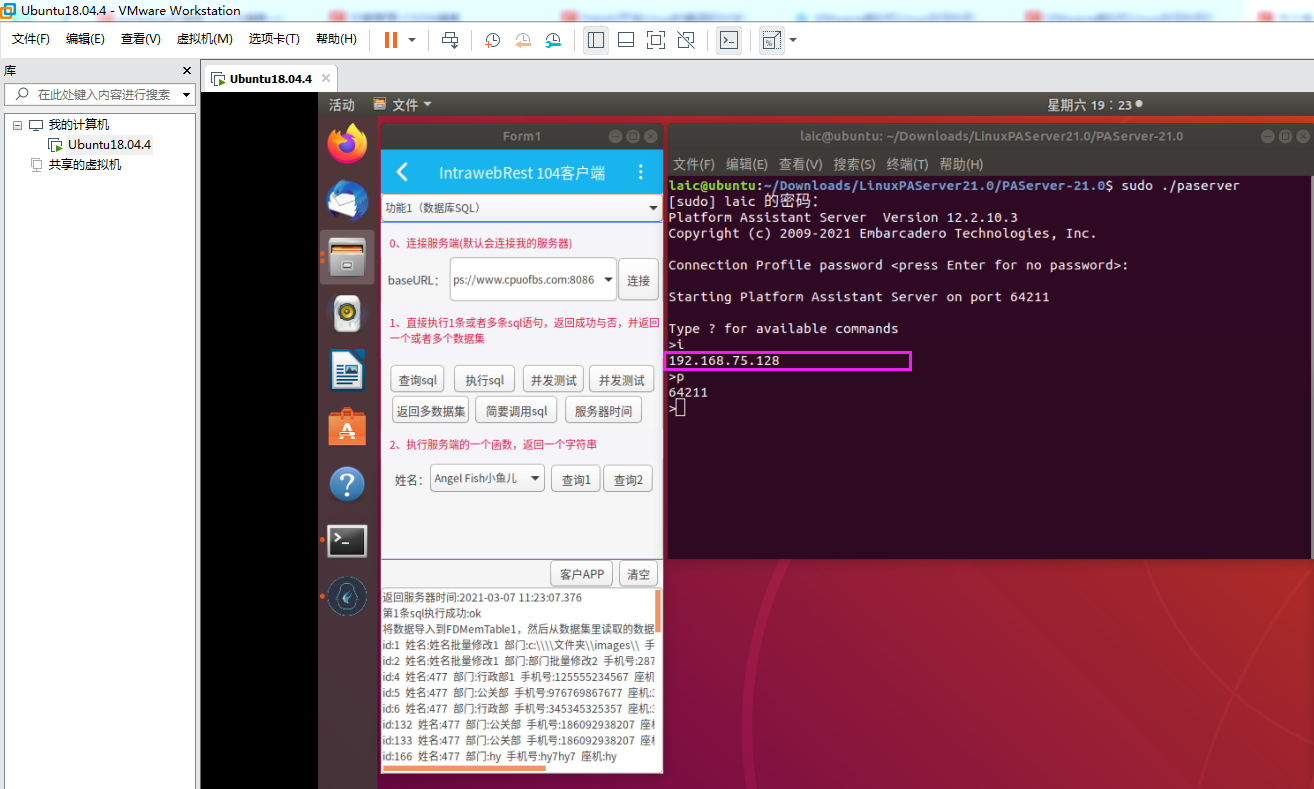
Task: Open Help question-mark dock icon
Action: pyautogui.click(x=347, y=485)
